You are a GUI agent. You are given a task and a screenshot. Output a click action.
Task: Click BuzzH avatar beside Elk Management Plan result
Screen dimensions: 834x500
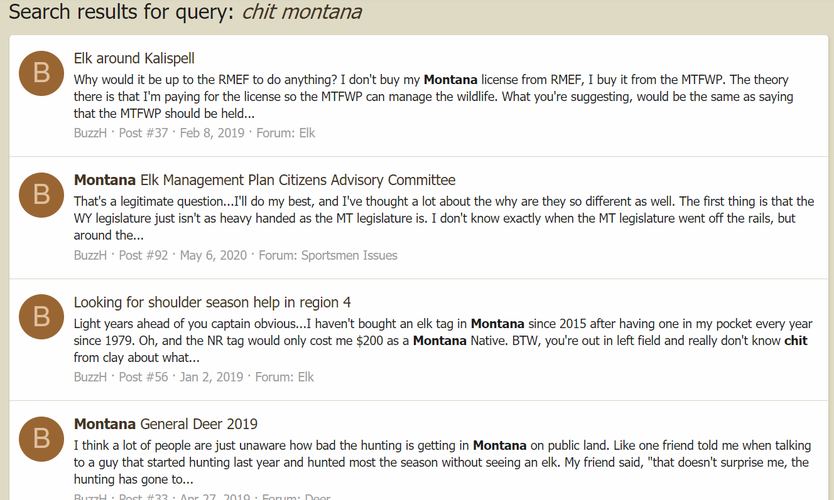(x=41, y=195)
